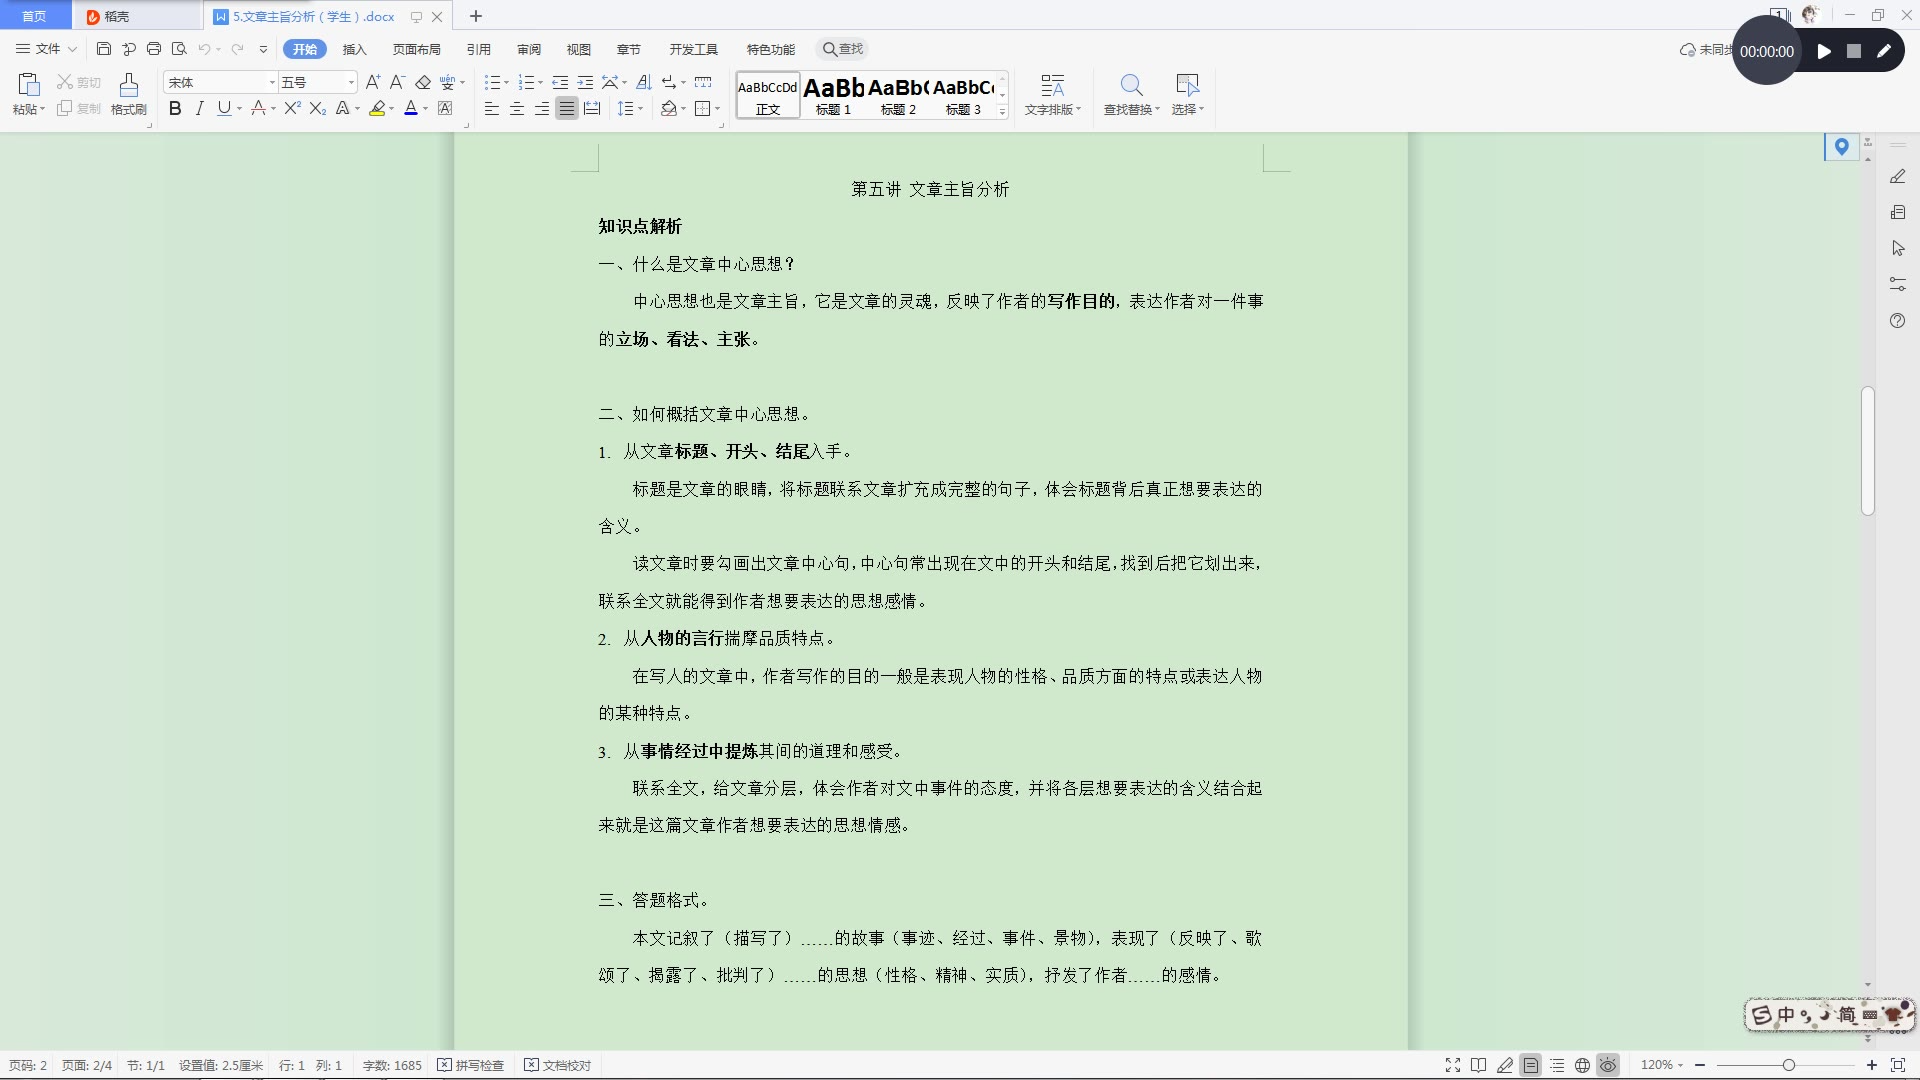Viewport: 1920px width, 1080px height.
Task: Expand the font size 五号 dropdown
Action: [351, 83]
